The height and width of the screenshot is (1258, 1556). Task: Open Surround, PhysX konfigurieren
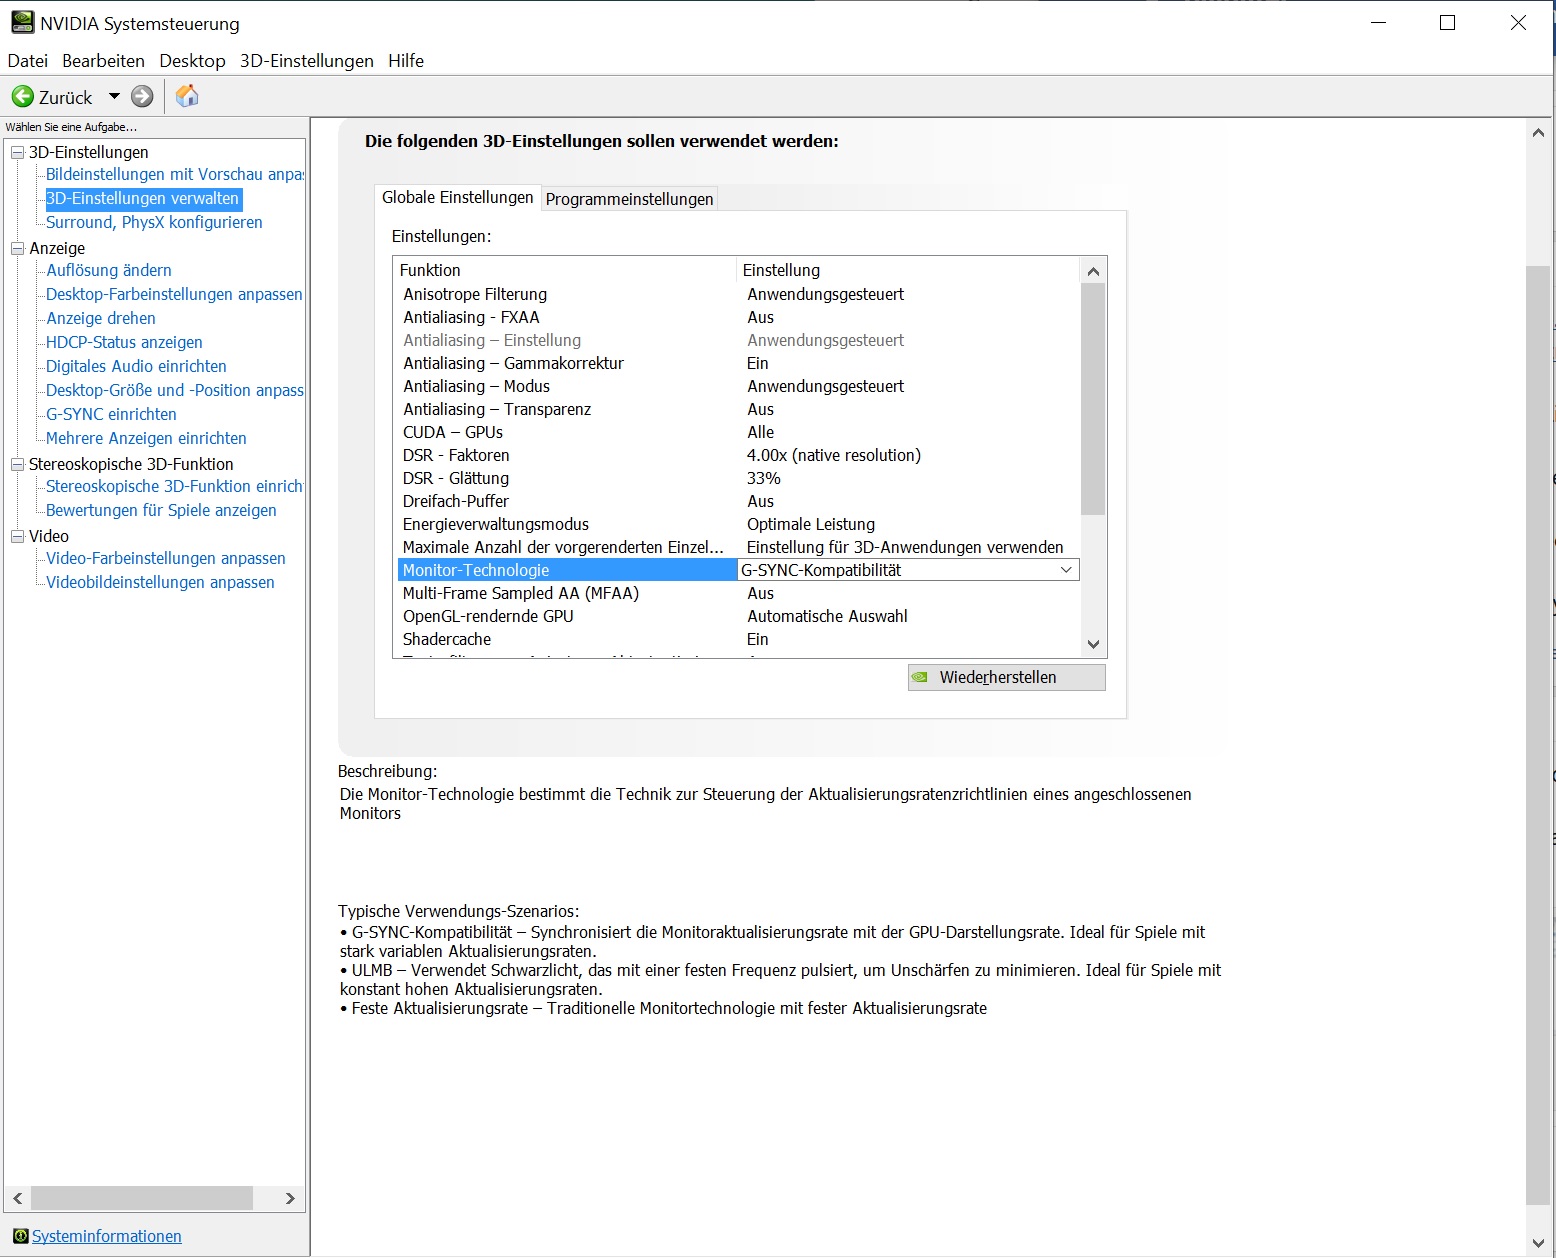154,222
